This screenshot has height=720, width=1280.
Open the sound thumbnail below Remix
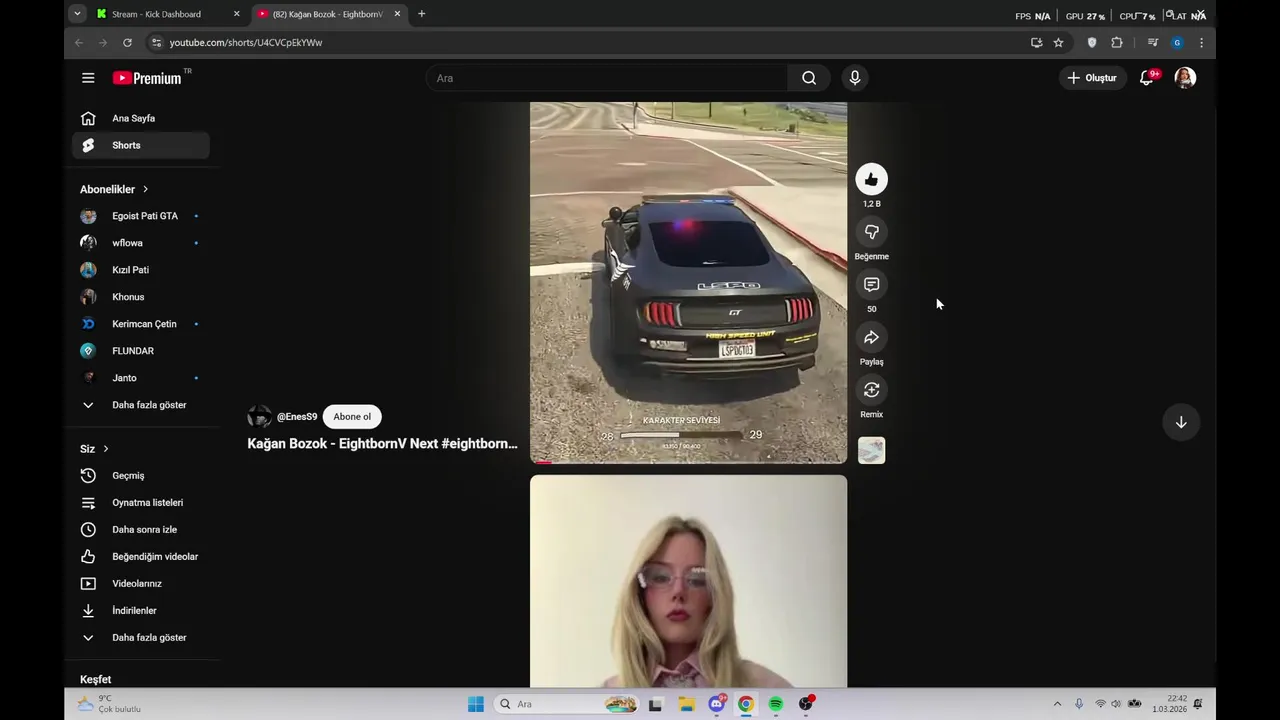tap(871, 451)
